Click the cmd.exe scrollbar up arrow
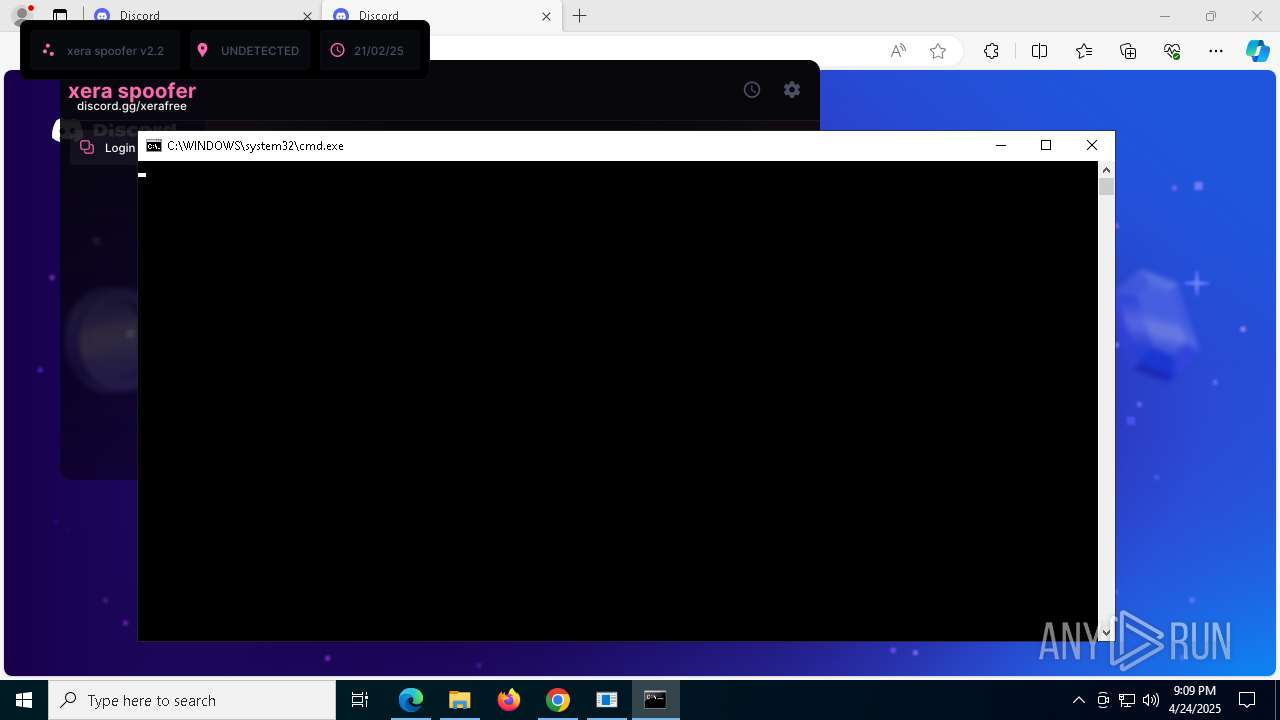The image size is (1280, 720). click(x=1106, y=170)
